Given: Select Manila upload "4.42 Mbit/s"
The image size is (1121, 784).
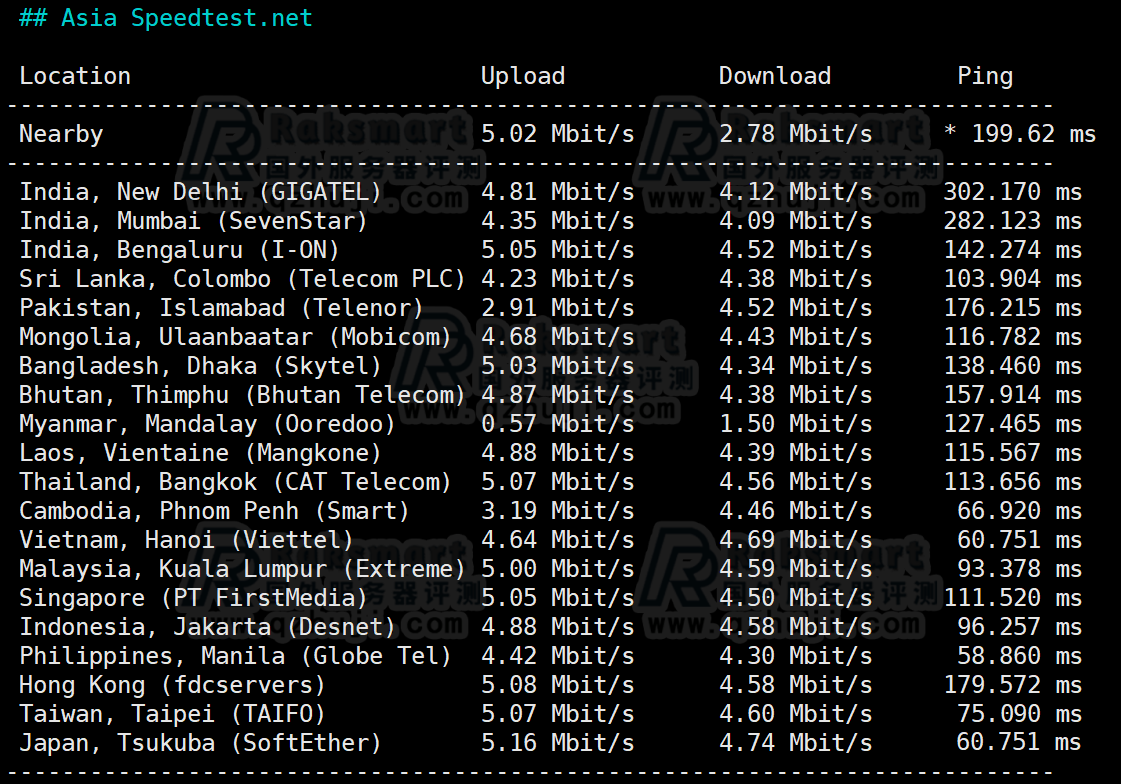Looking at the screenshot, I should click(558, 655).
